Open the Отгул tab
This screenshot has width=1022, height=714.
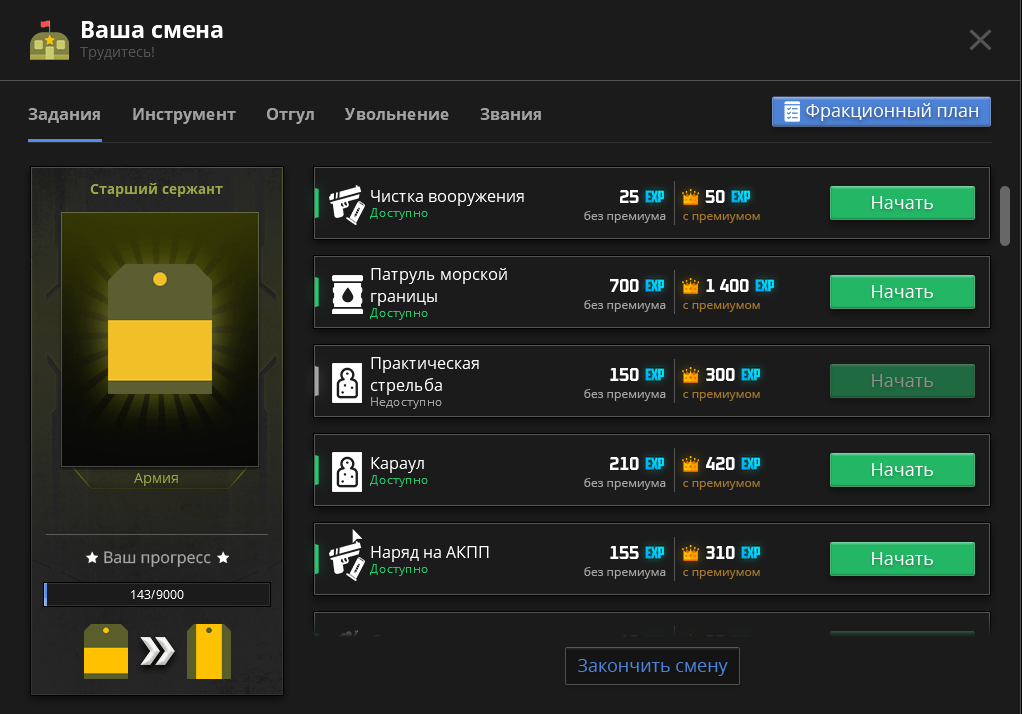tap(290, 115)
